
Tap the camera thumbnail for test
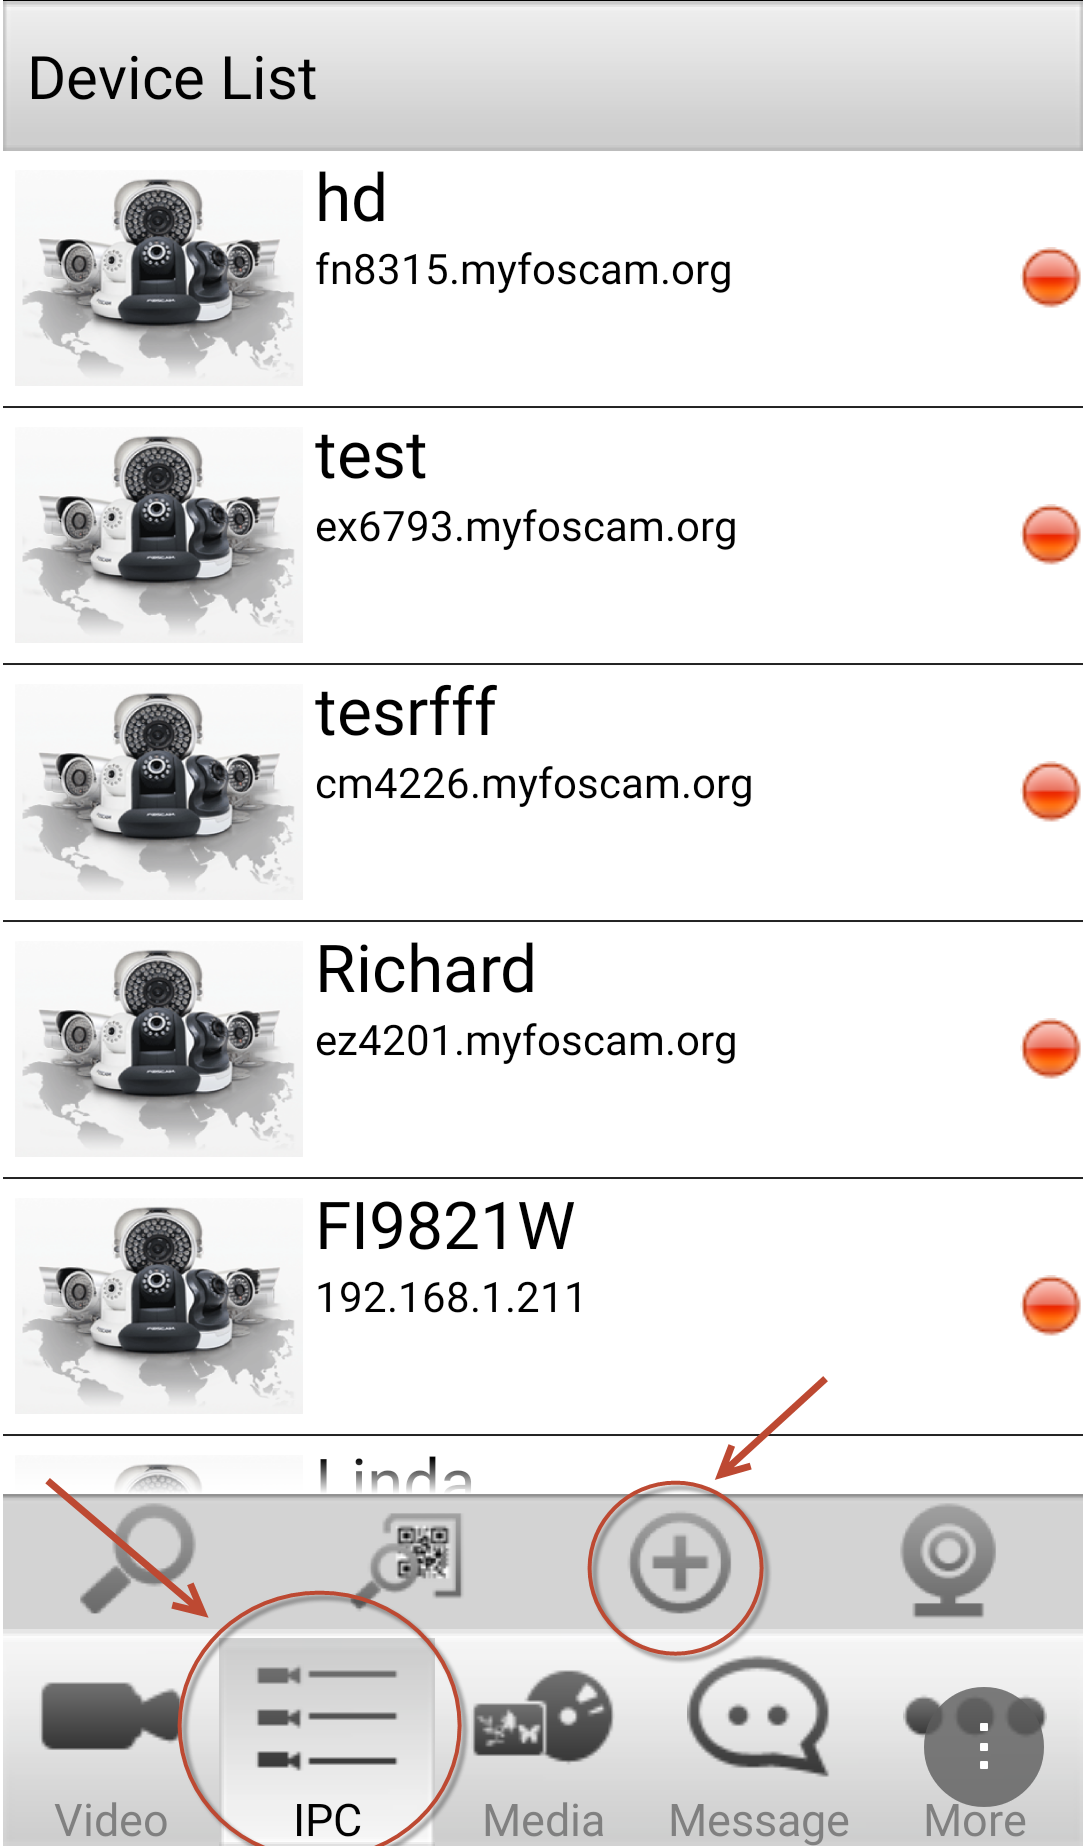click(159, 535)
